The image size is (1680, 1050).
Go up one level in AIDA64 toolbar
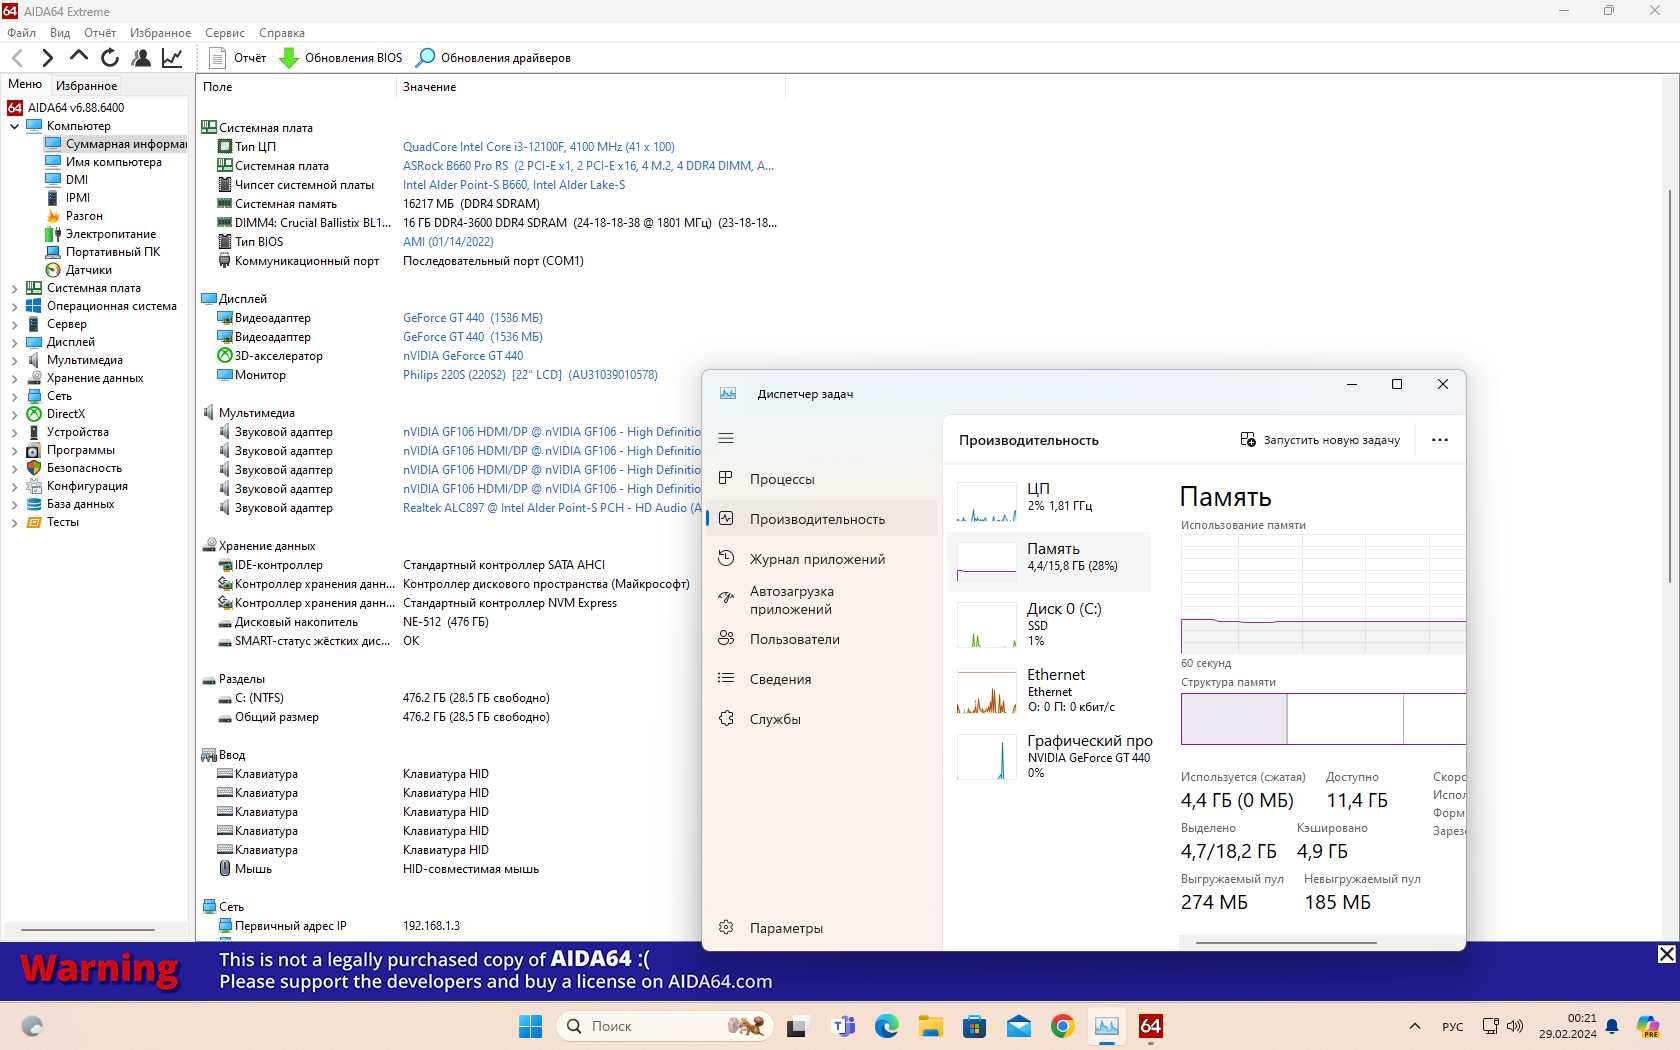coord(78,57)
